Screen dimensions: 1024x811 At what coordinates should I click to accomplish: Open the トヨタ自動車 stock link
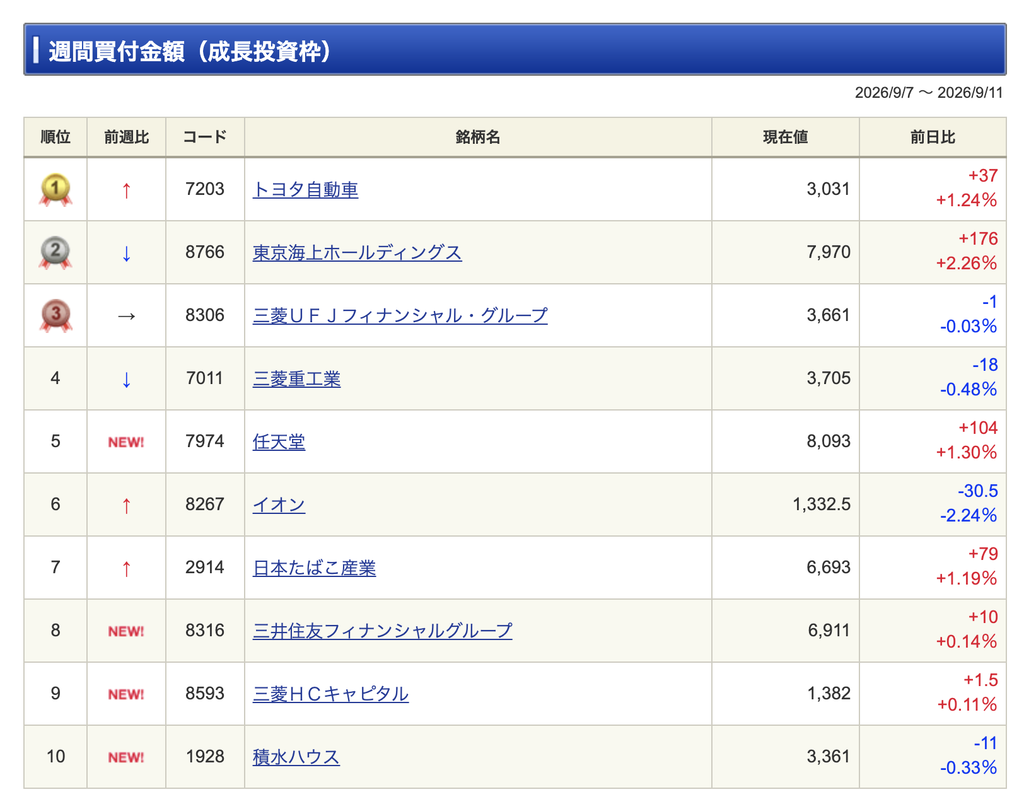306,190
